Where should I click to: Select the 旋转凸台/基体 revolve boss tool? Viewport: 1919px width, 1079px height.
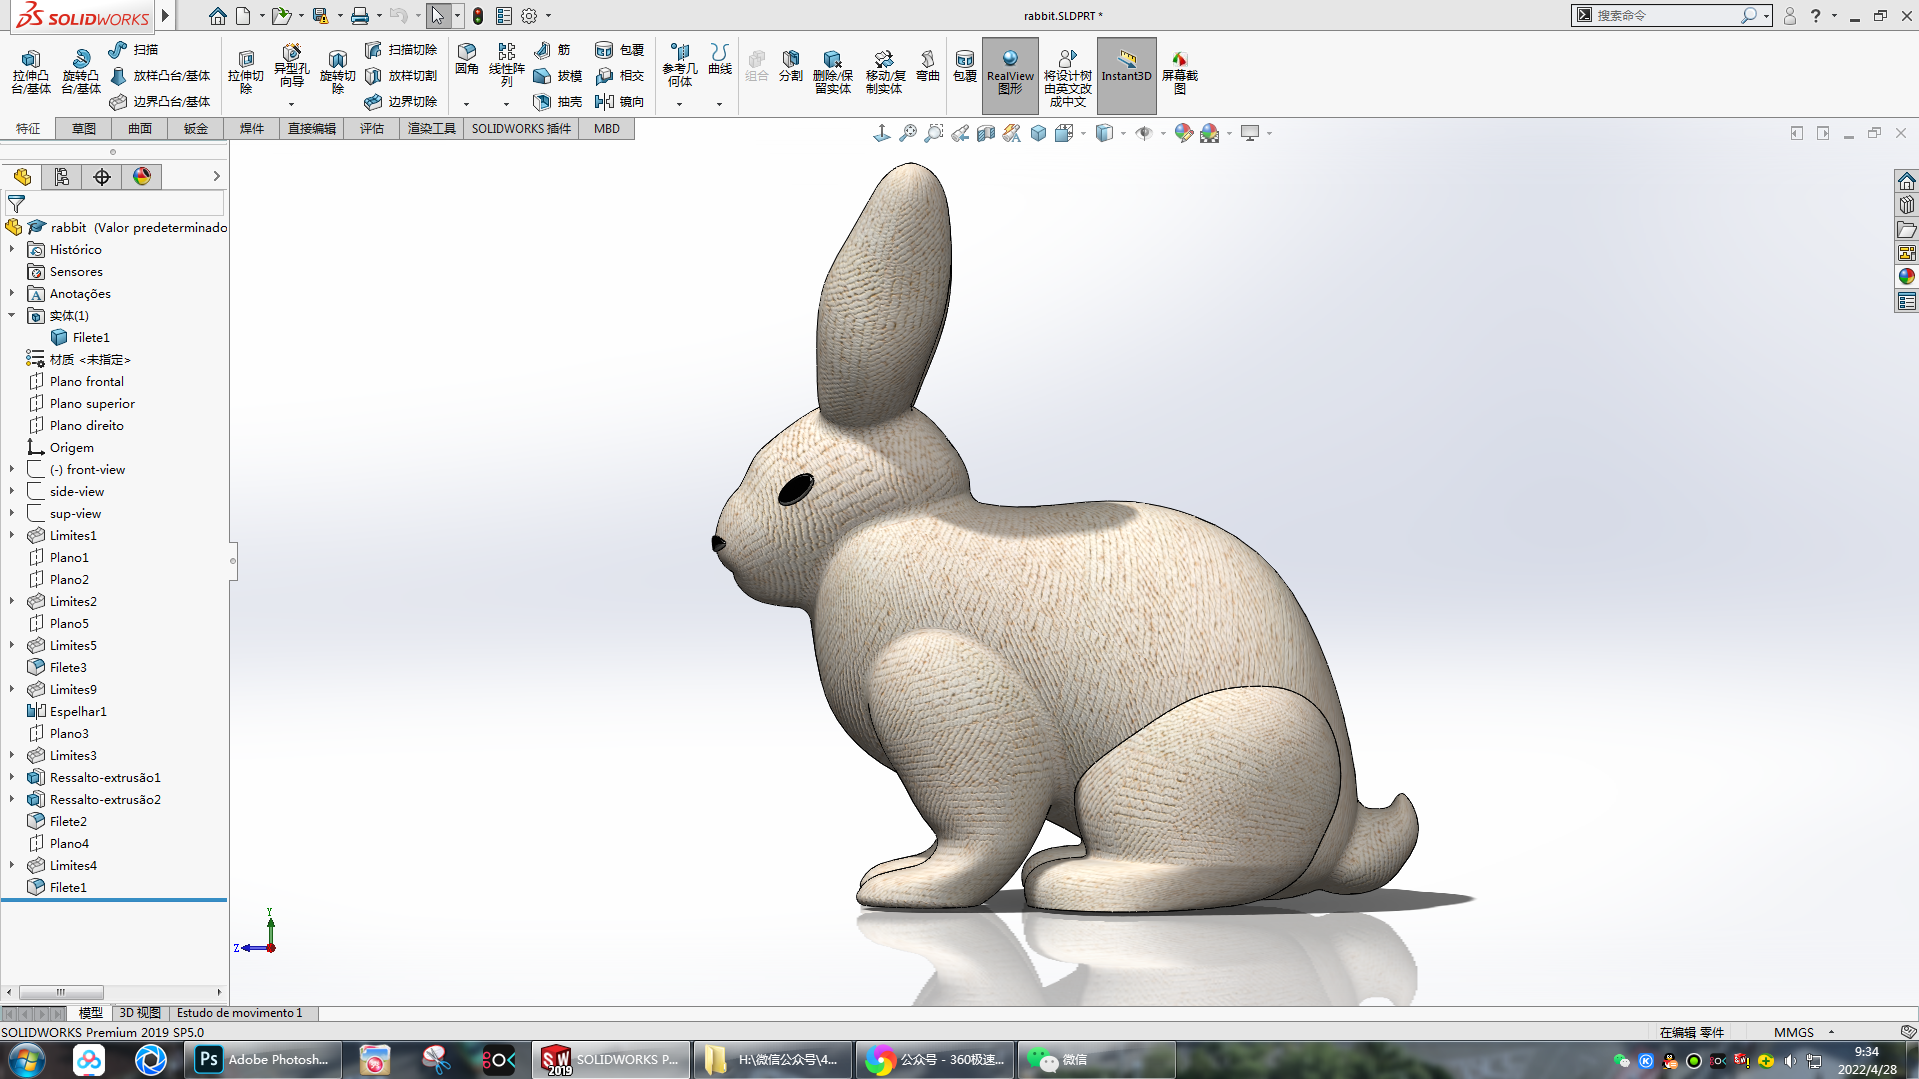click(x=81, y=72)
